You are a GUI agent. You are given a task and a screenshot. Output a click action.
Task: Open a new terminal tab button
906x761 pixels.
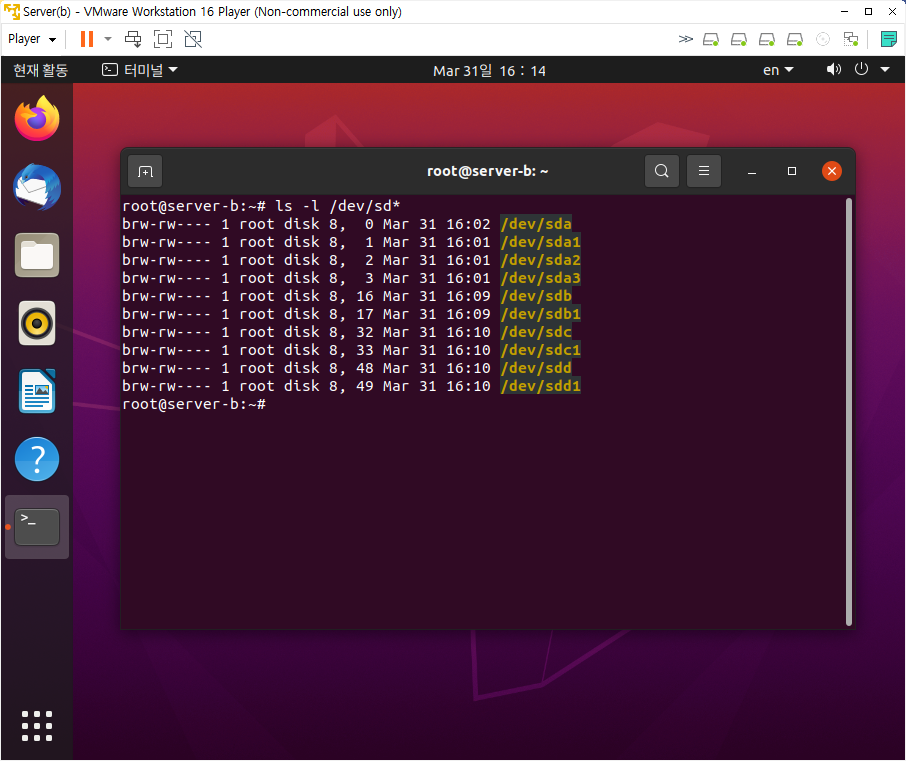(x=145, y=171)
